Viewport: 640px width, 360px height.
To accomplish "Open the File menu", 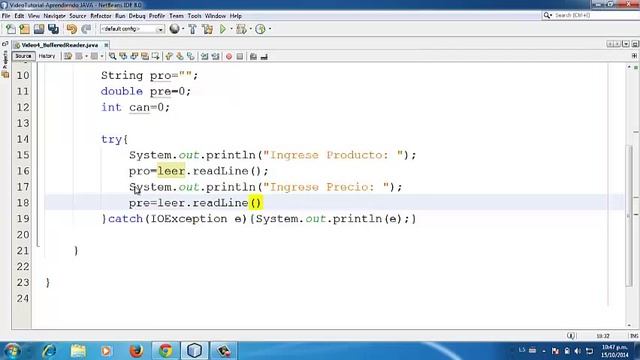I will coord(6,16).
